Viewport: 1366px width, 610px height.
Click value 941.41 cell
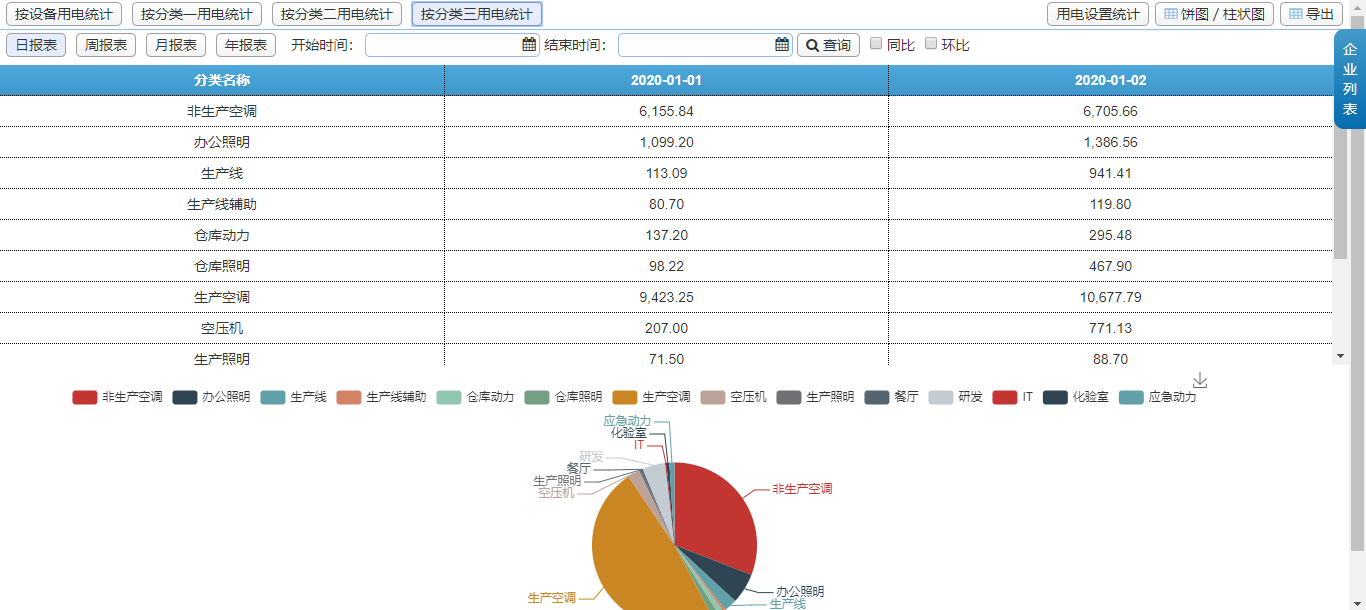1110,173
